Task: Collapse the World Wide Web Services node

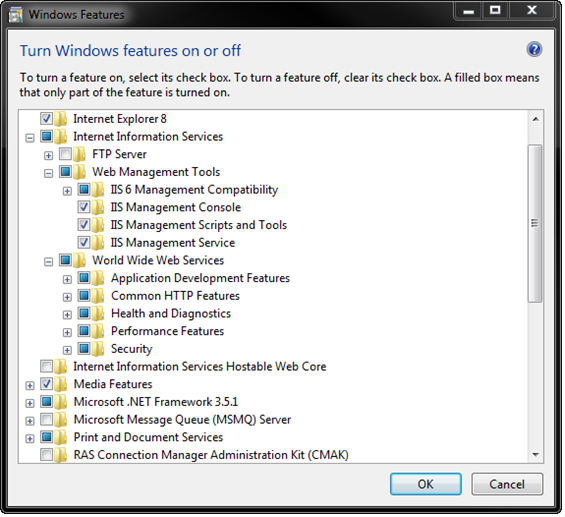Action: click(48, 262)
